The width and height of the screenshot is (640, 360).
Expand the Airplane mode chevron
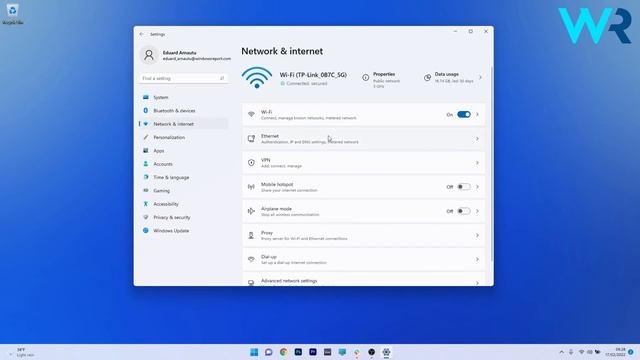(477, 211)
